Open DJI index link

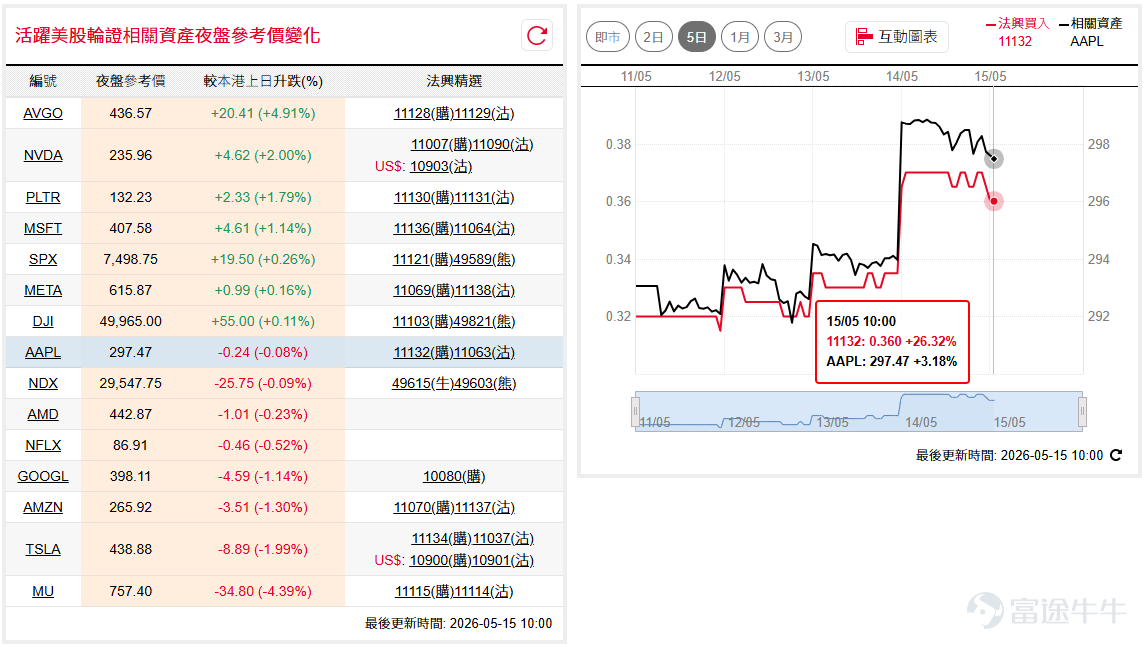43,321
